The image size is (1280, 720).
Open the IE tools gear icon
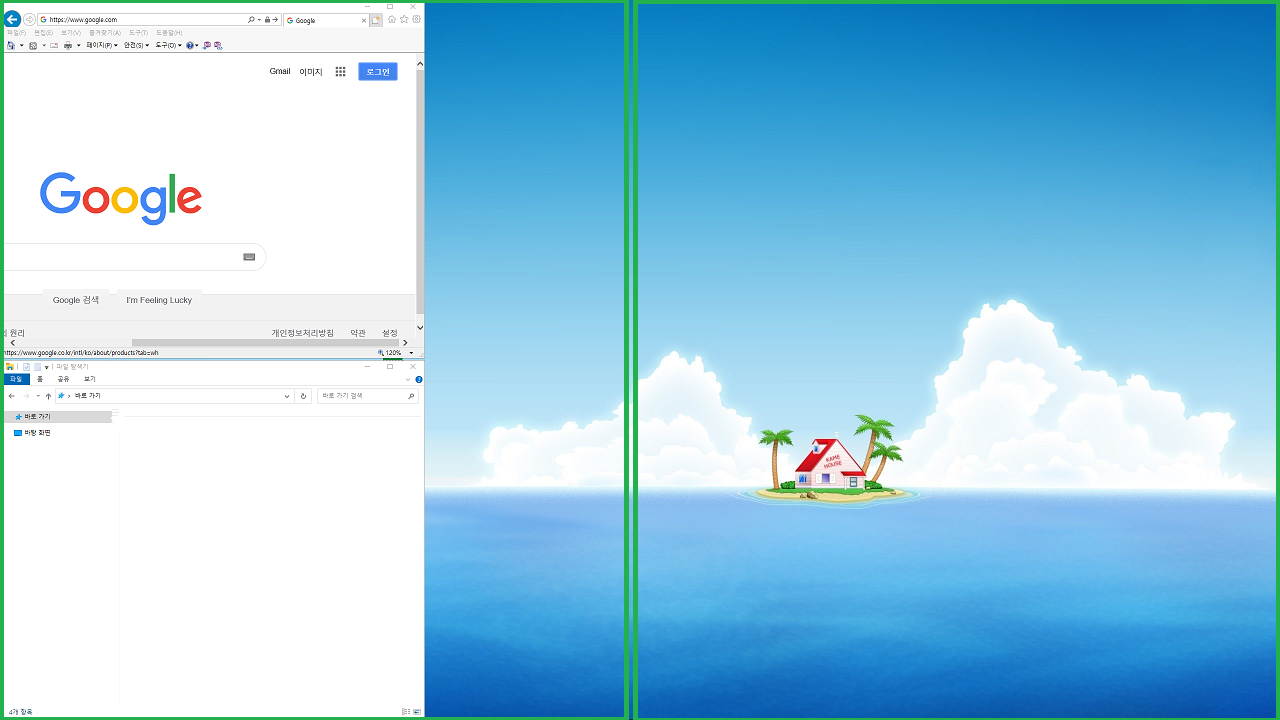coord(416,19)
